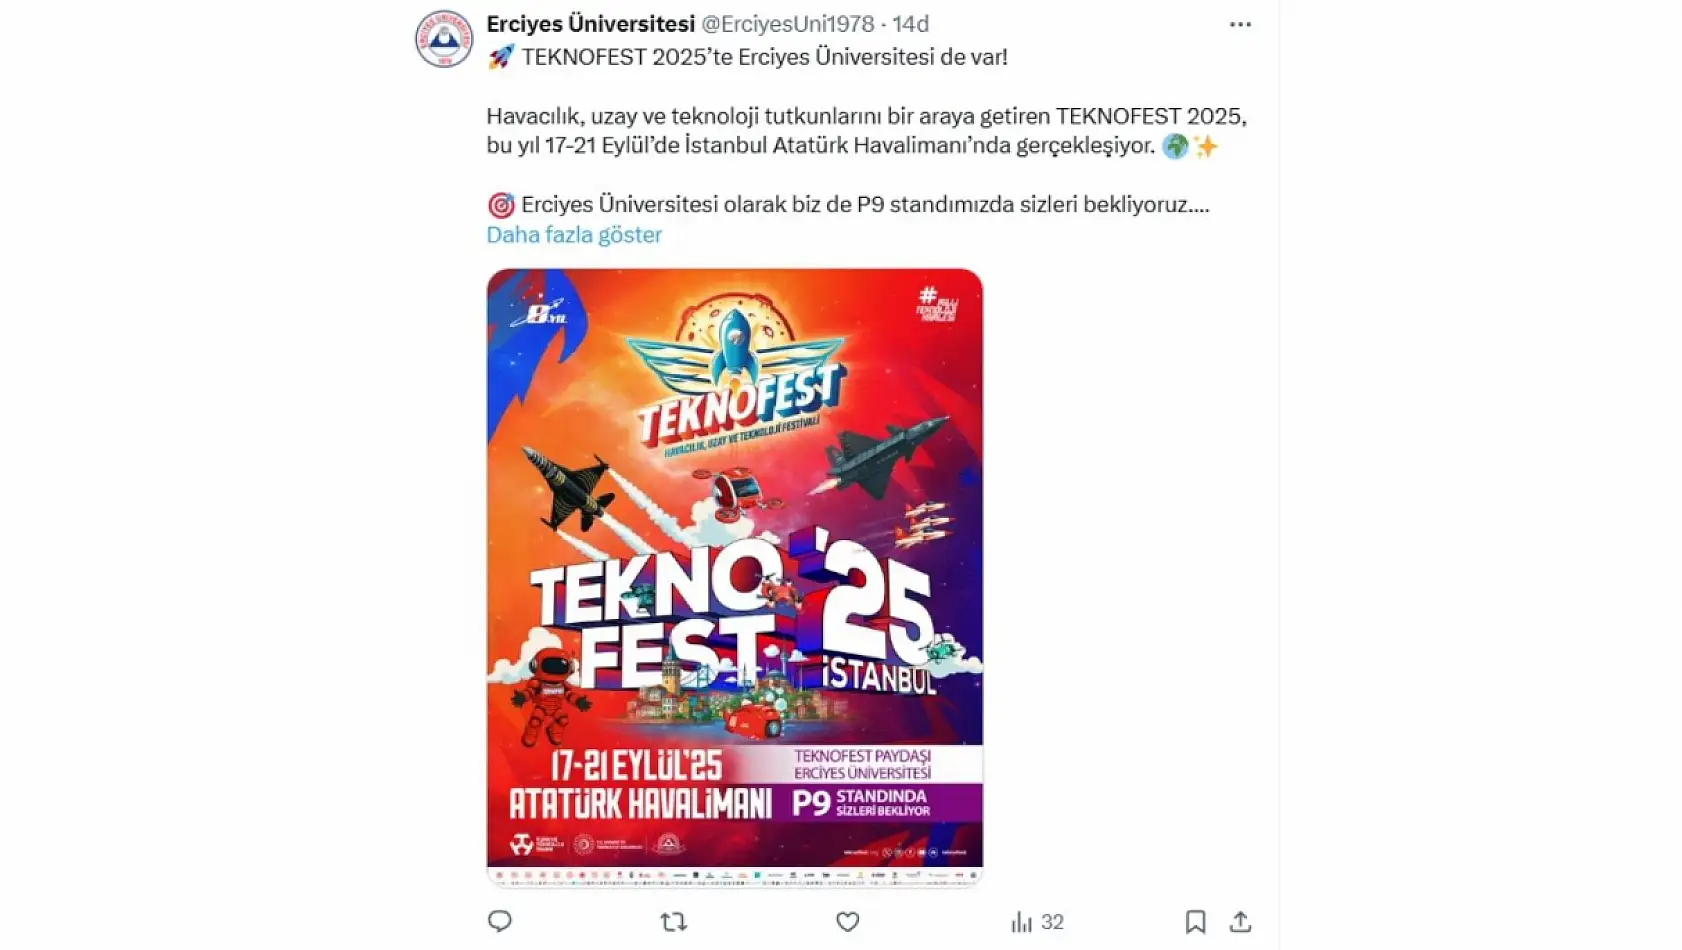
Task: Click the target emoji before Erciyes text
Action: [501, 205]
